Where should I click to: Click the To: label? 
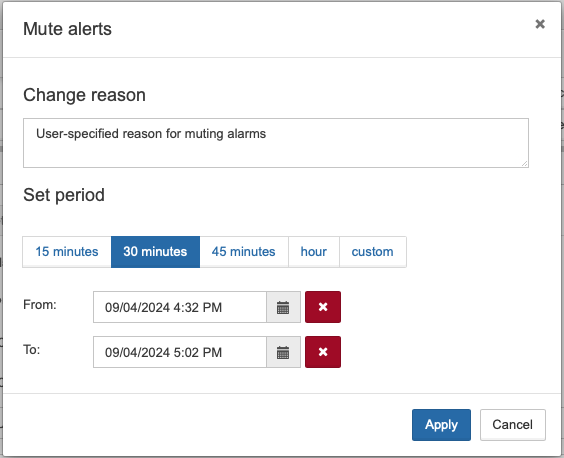(x=32, y=350)
